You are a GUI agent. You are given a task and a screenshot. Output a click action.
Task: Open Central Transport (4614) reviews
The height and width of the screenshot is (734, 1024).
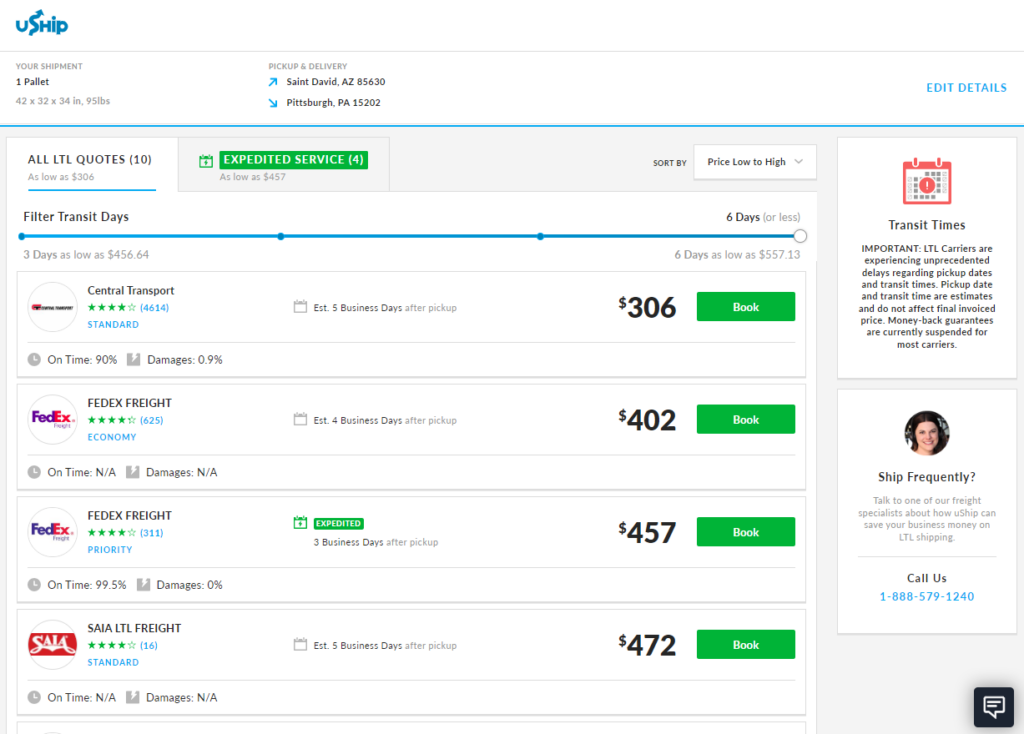coord(154,308)
